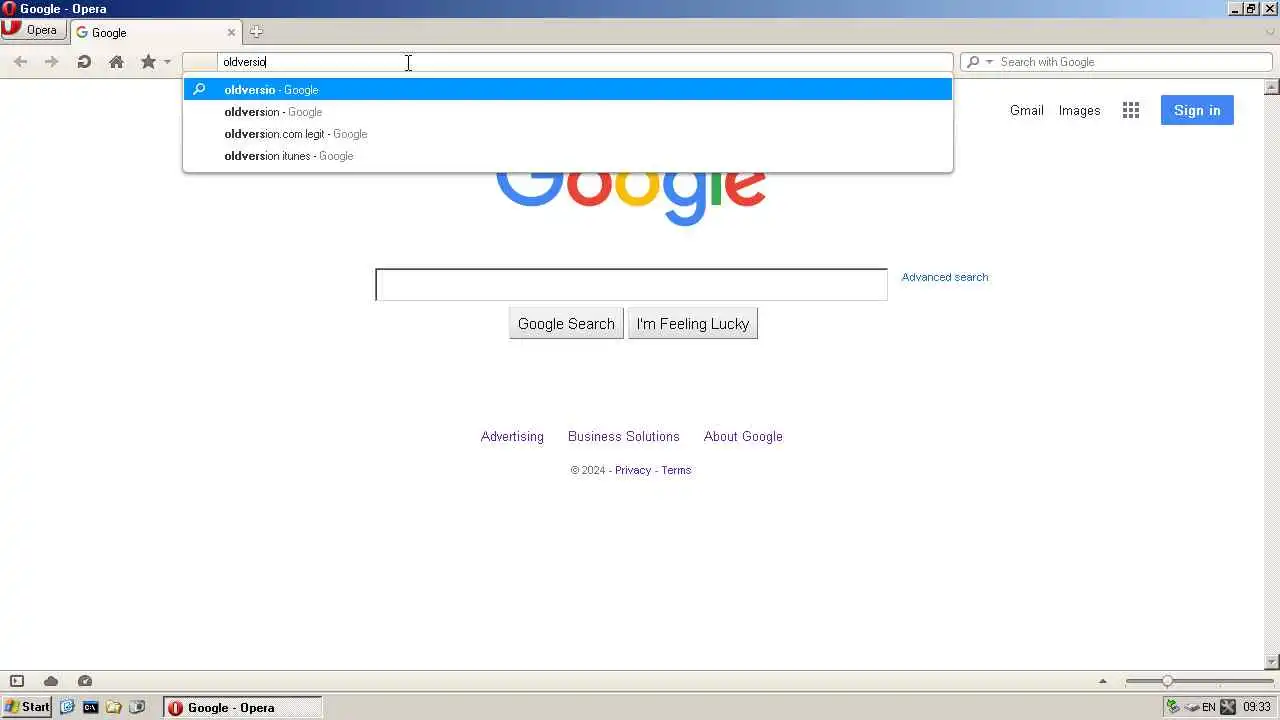Image resolution: width=1280 pixels, height=720 pixels.
Task: Open the search engine selector dropdown
Action: coord(979,62)
